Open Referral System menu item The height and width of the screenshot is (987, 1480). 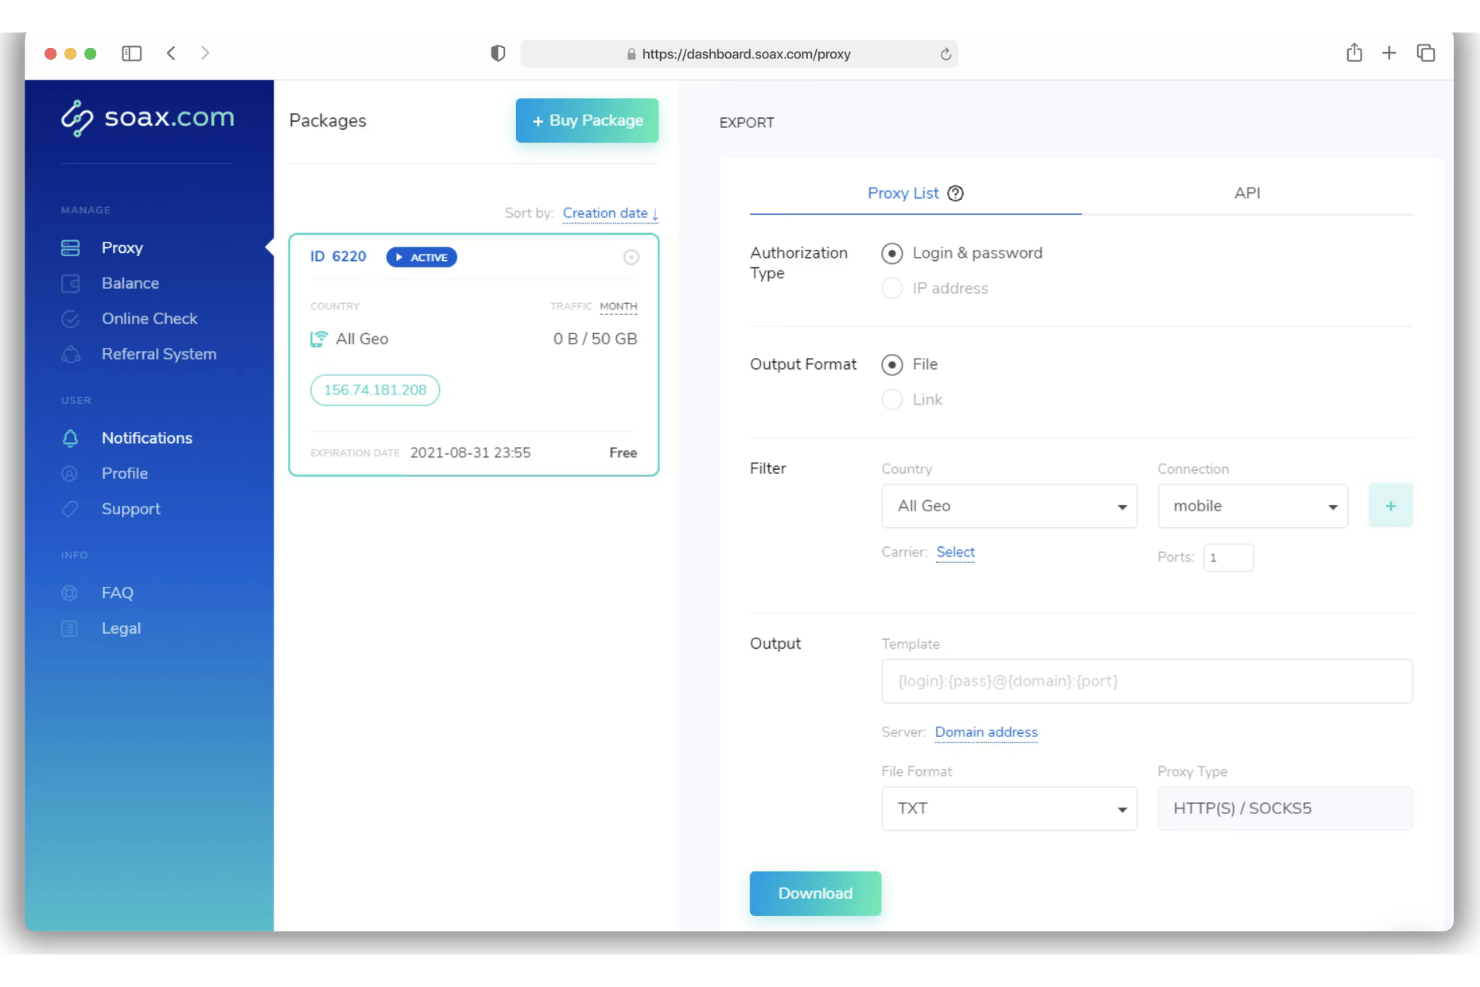pos(159,354)
